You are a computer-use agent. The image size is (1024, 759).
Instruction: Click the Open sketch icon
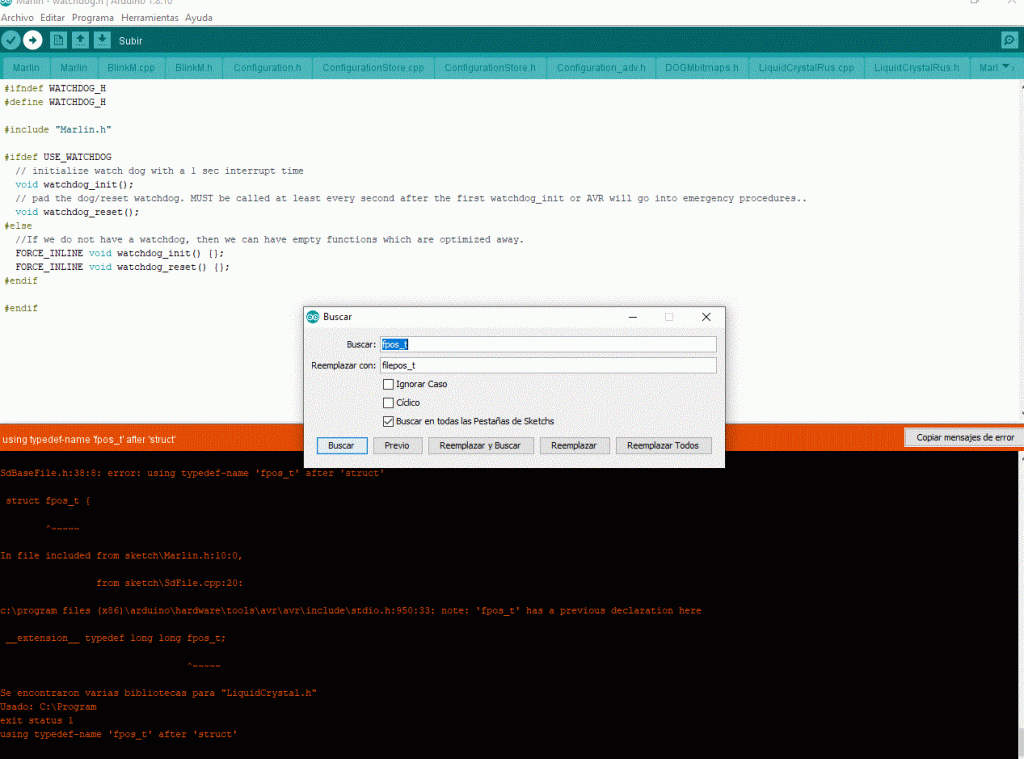[x=80, y=40]
